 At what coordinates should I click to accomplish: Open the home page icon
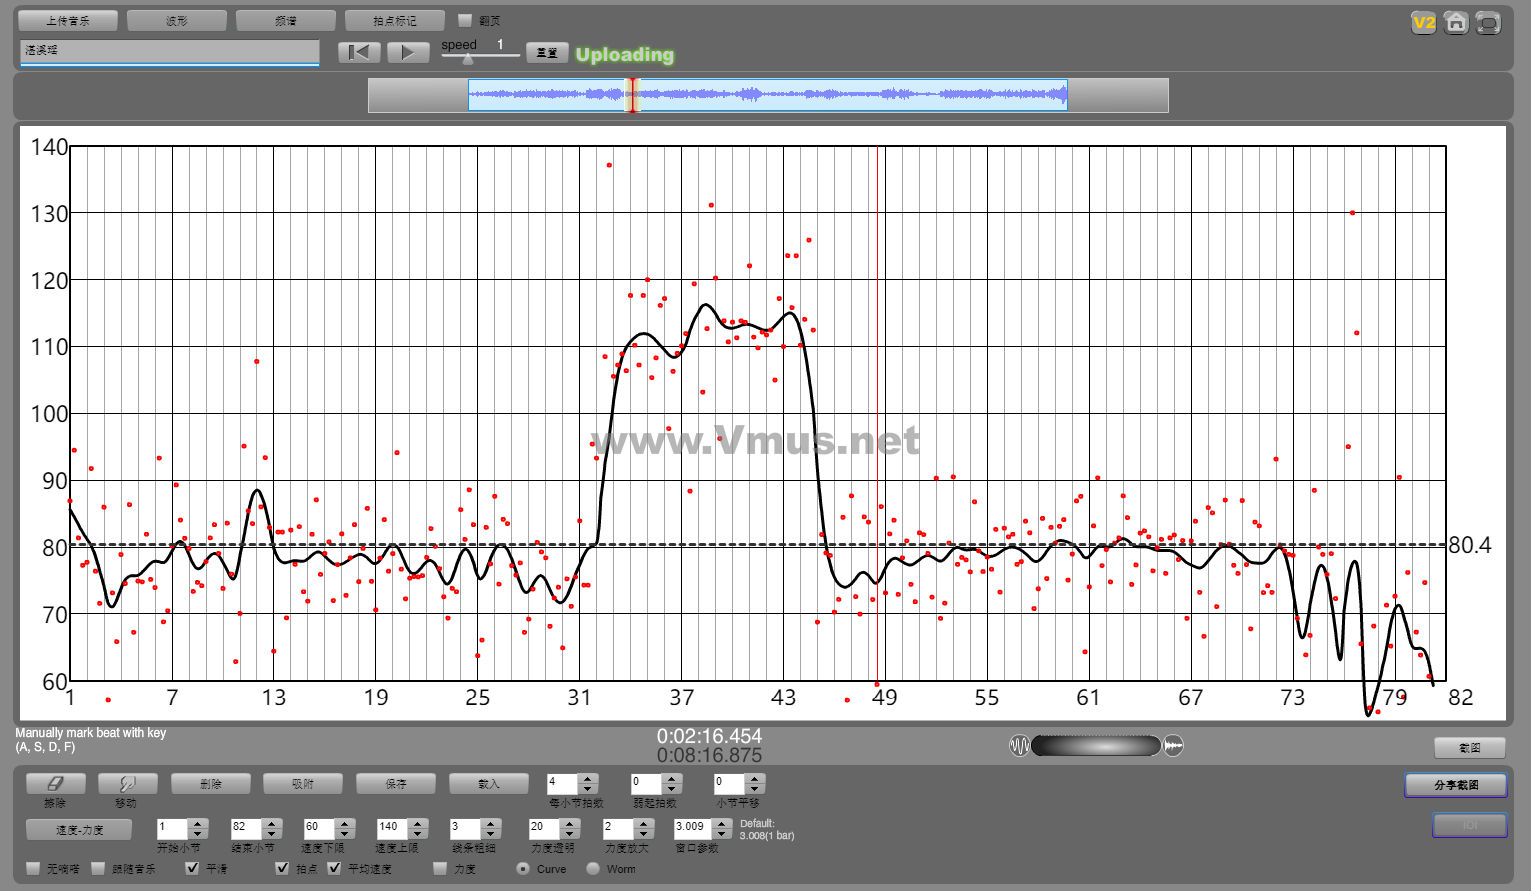(1456, 23)
